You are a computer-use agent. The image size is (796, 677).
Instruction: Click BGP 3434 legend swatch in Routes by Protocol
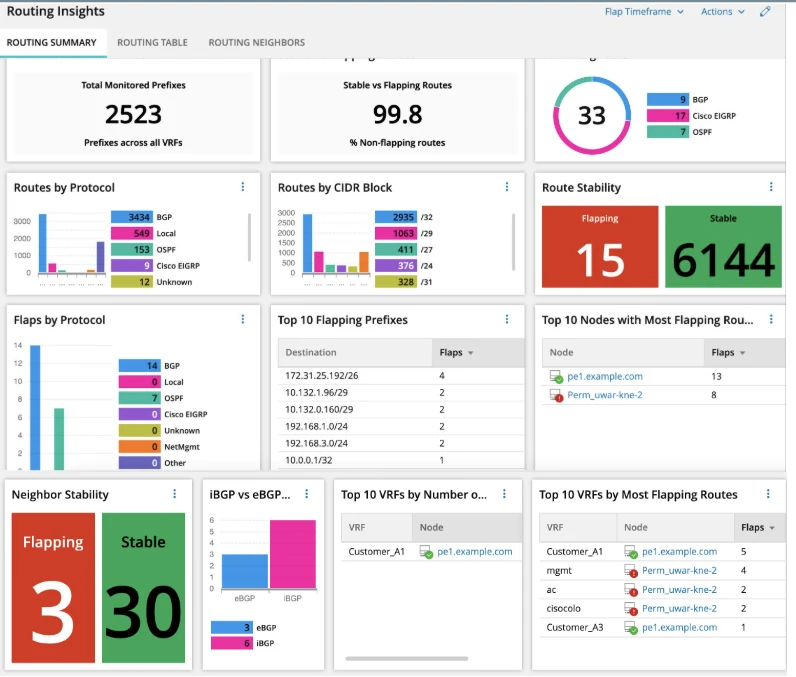click(131, 217)
